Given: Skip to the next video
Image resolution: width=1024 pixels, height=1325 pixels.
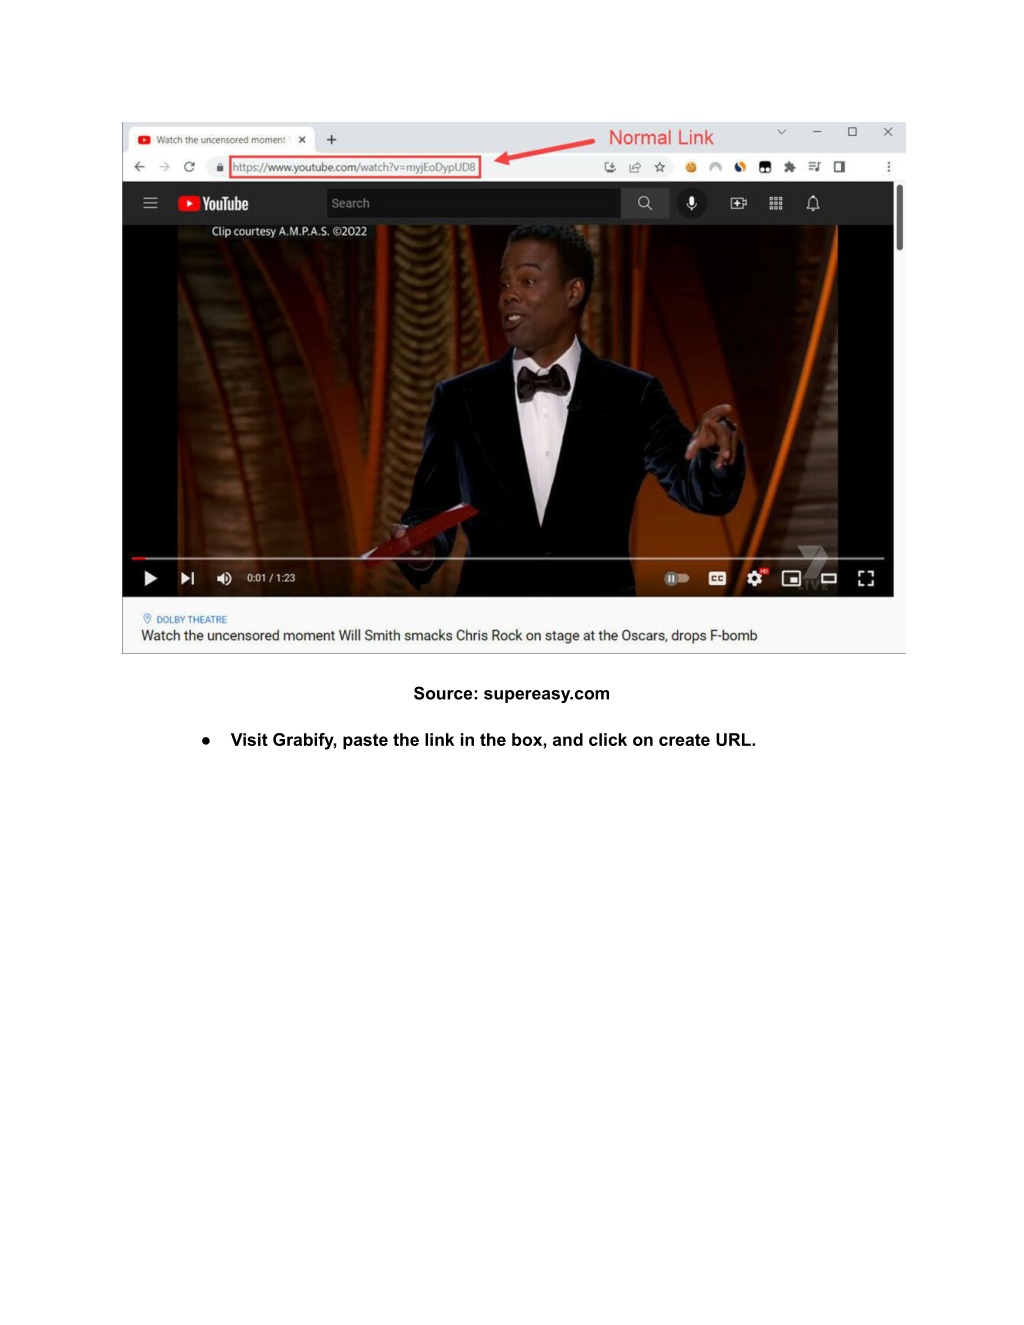Looking at the screenshot, I should click(x=187, y=578).
